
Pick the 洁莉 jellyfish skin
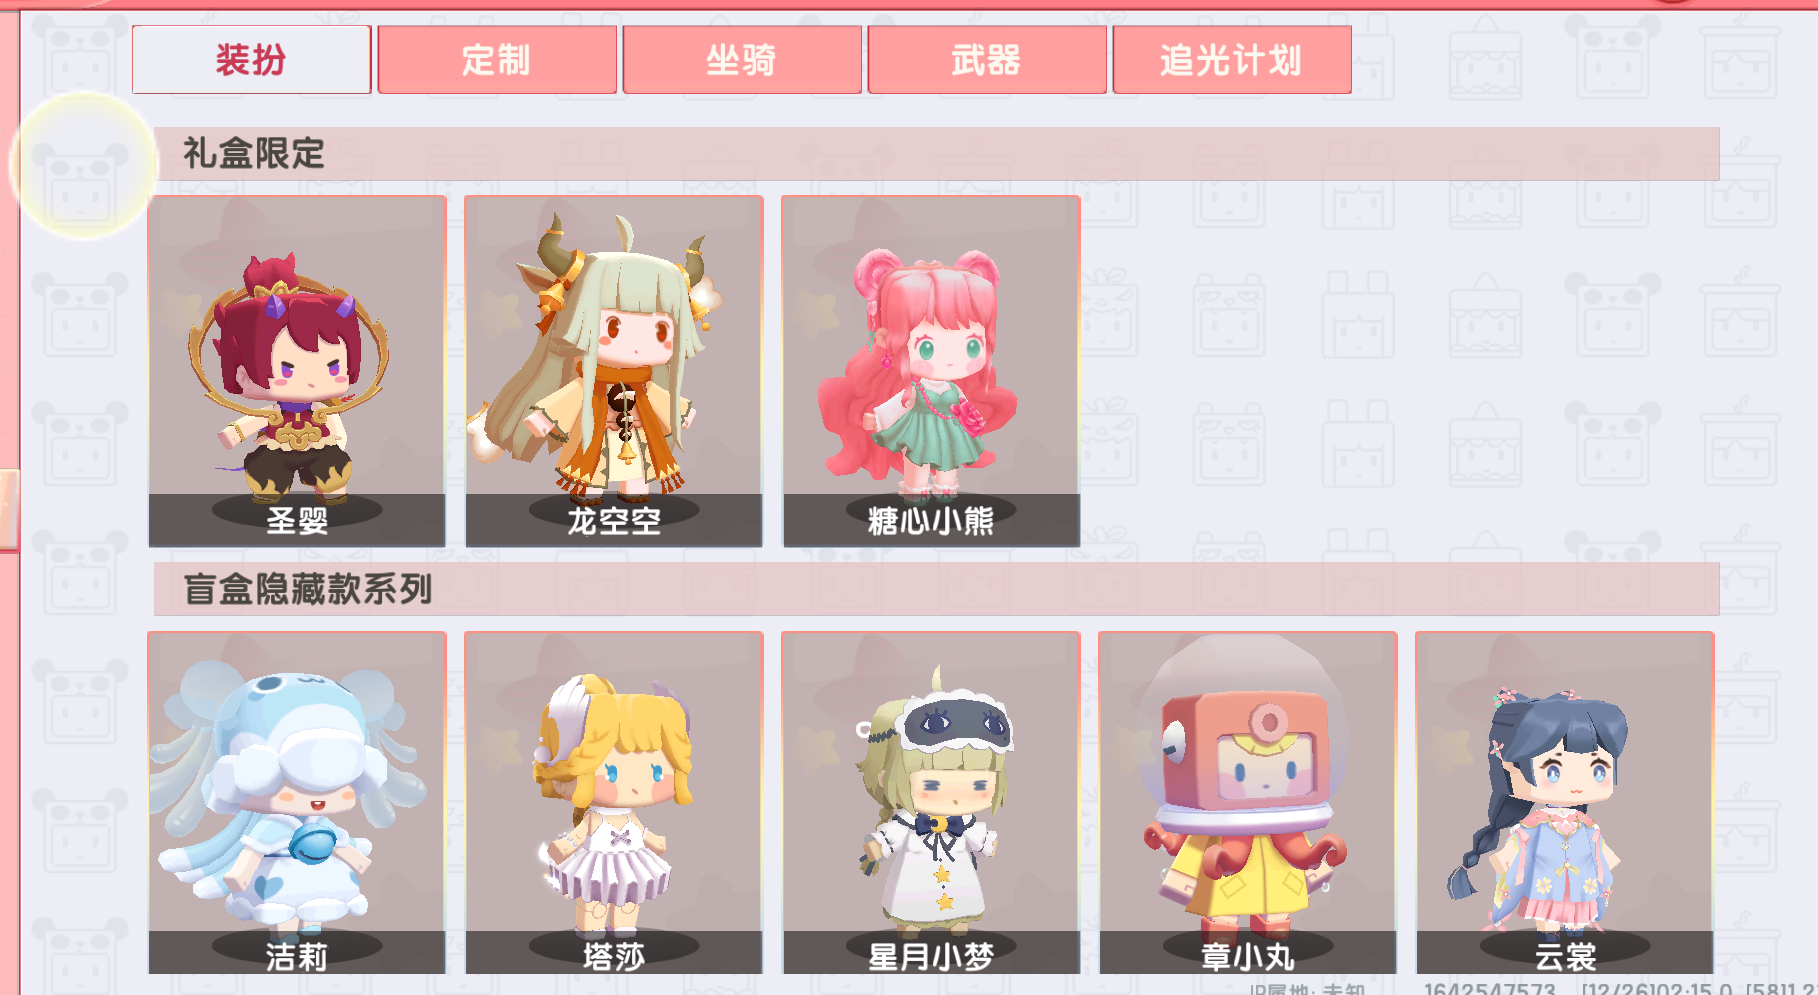tap(297, 803)
